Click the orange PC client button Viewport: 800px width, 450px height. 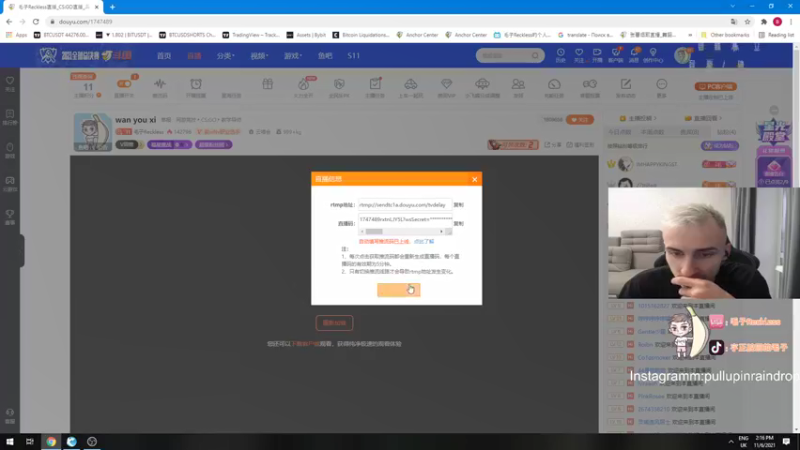(x=715, y=86)
